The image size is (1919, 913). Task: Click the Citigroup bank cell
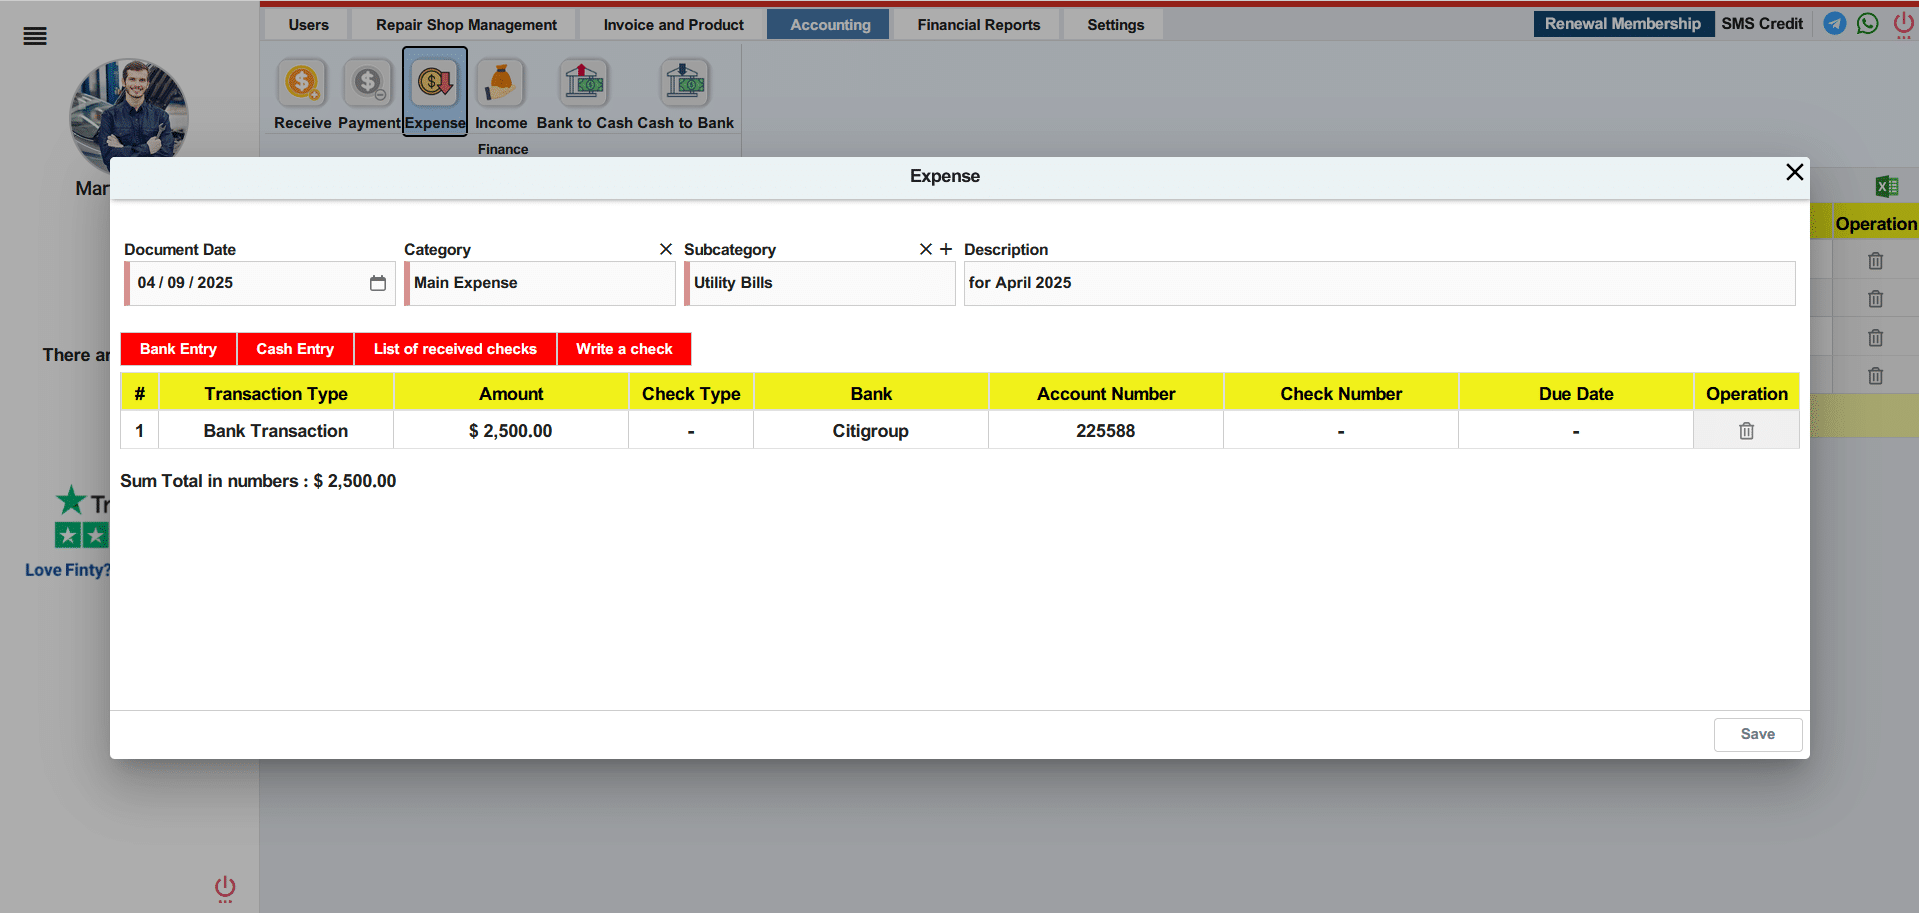(871, 431)
